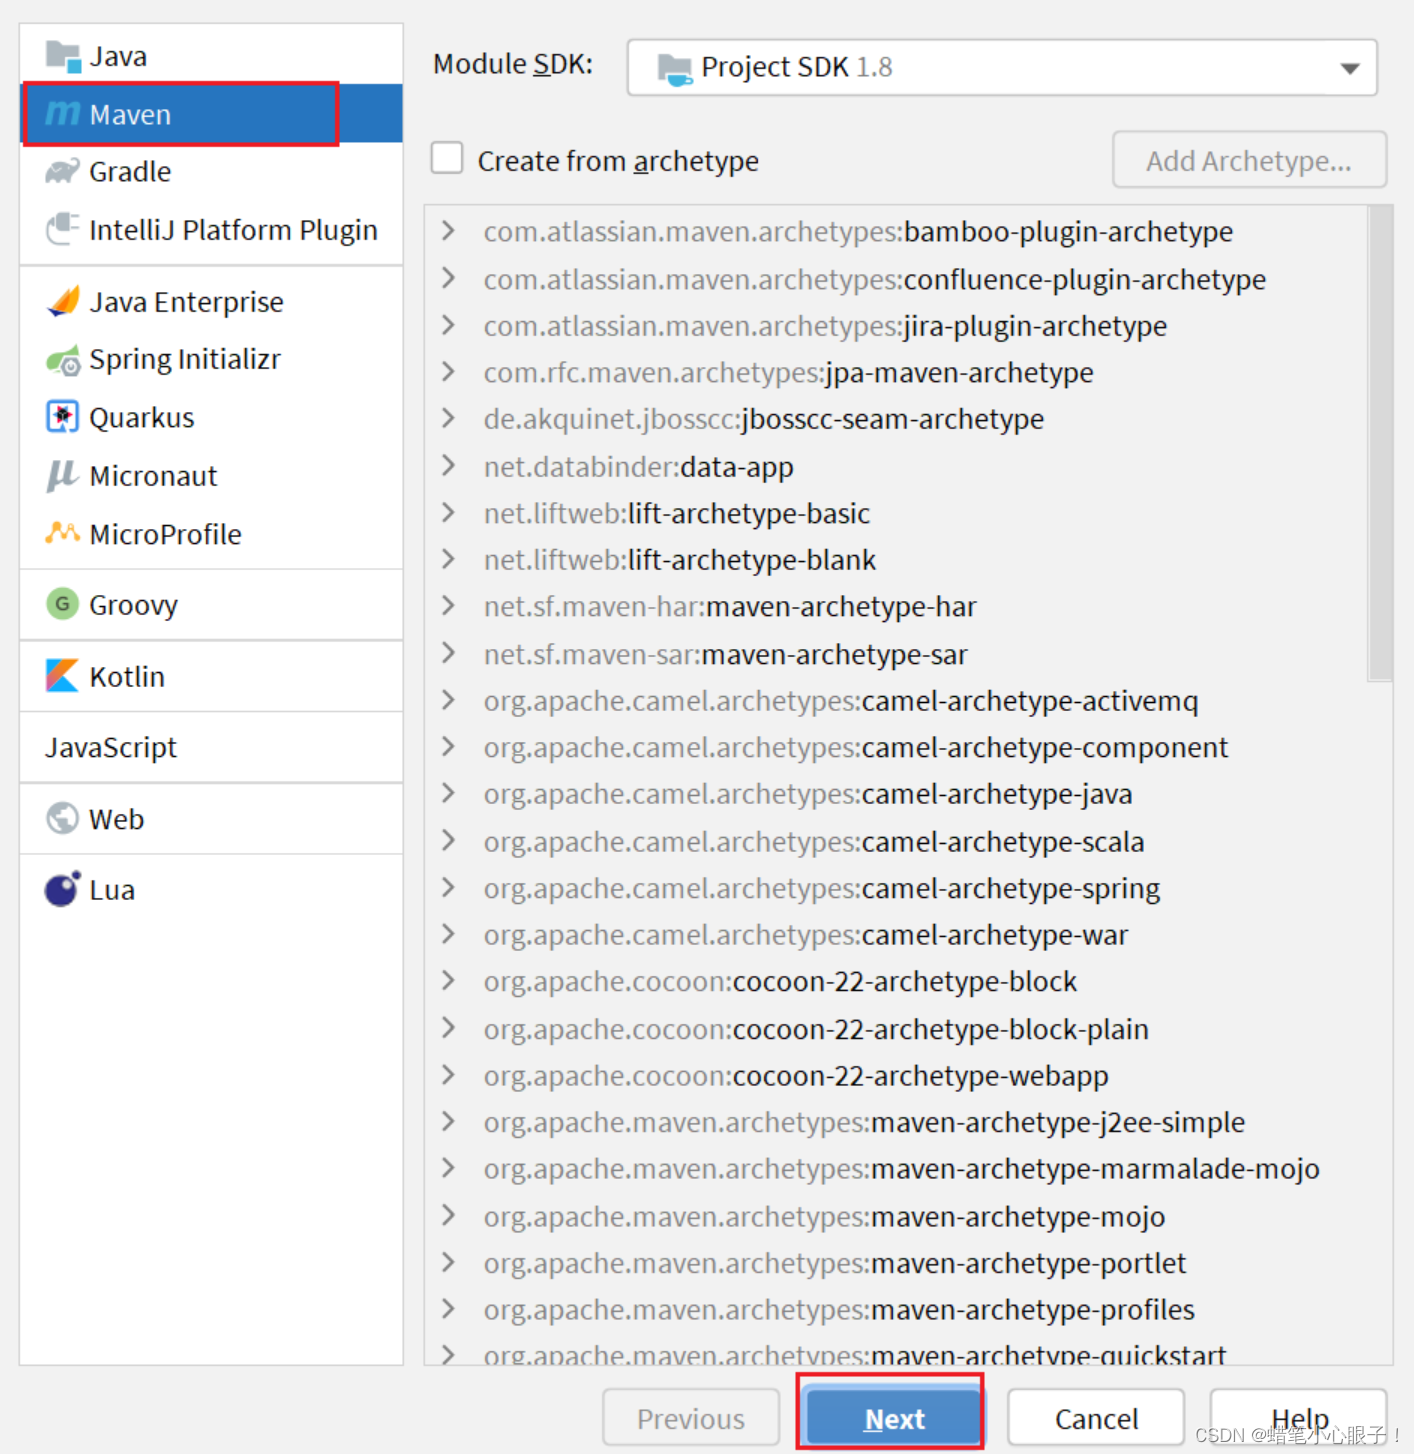Expand the camel-archetype-spring entry
1414x1454 pixels.
coord(447,887)
